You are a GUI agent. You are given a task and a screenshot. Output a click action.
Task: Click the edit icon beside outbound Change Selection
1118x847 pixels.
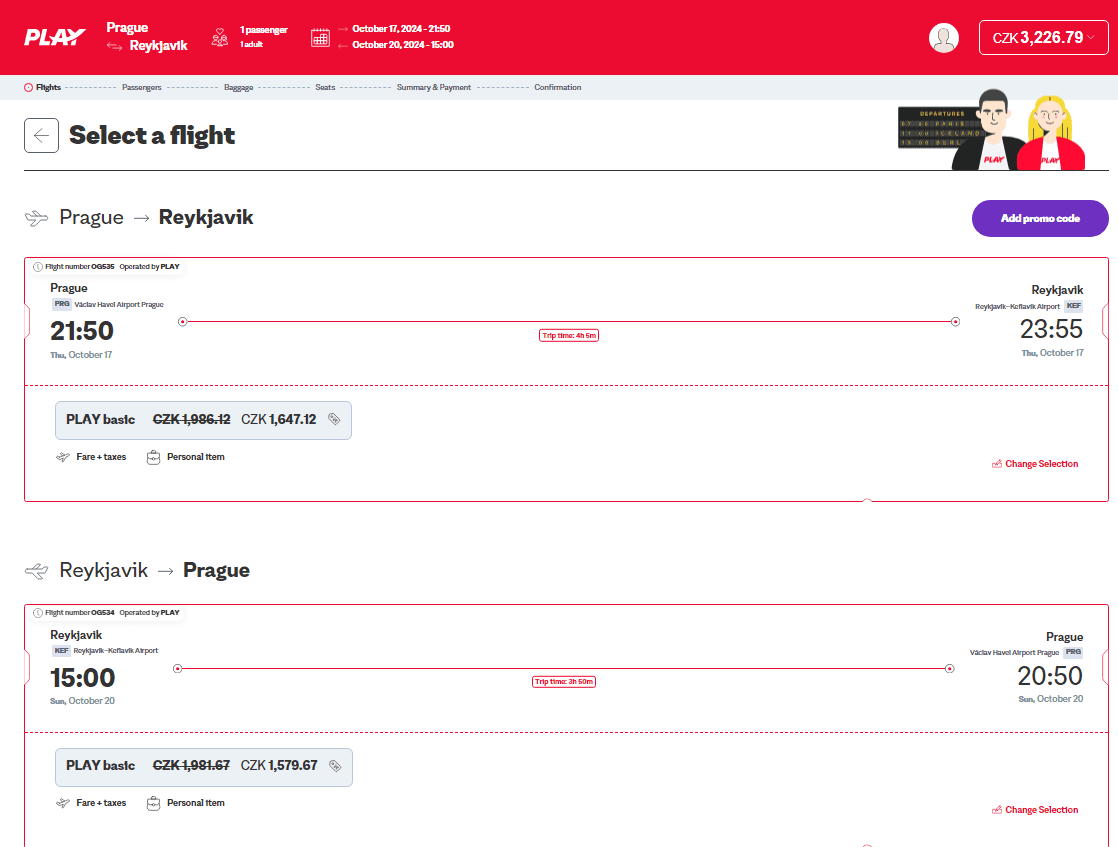997,464
